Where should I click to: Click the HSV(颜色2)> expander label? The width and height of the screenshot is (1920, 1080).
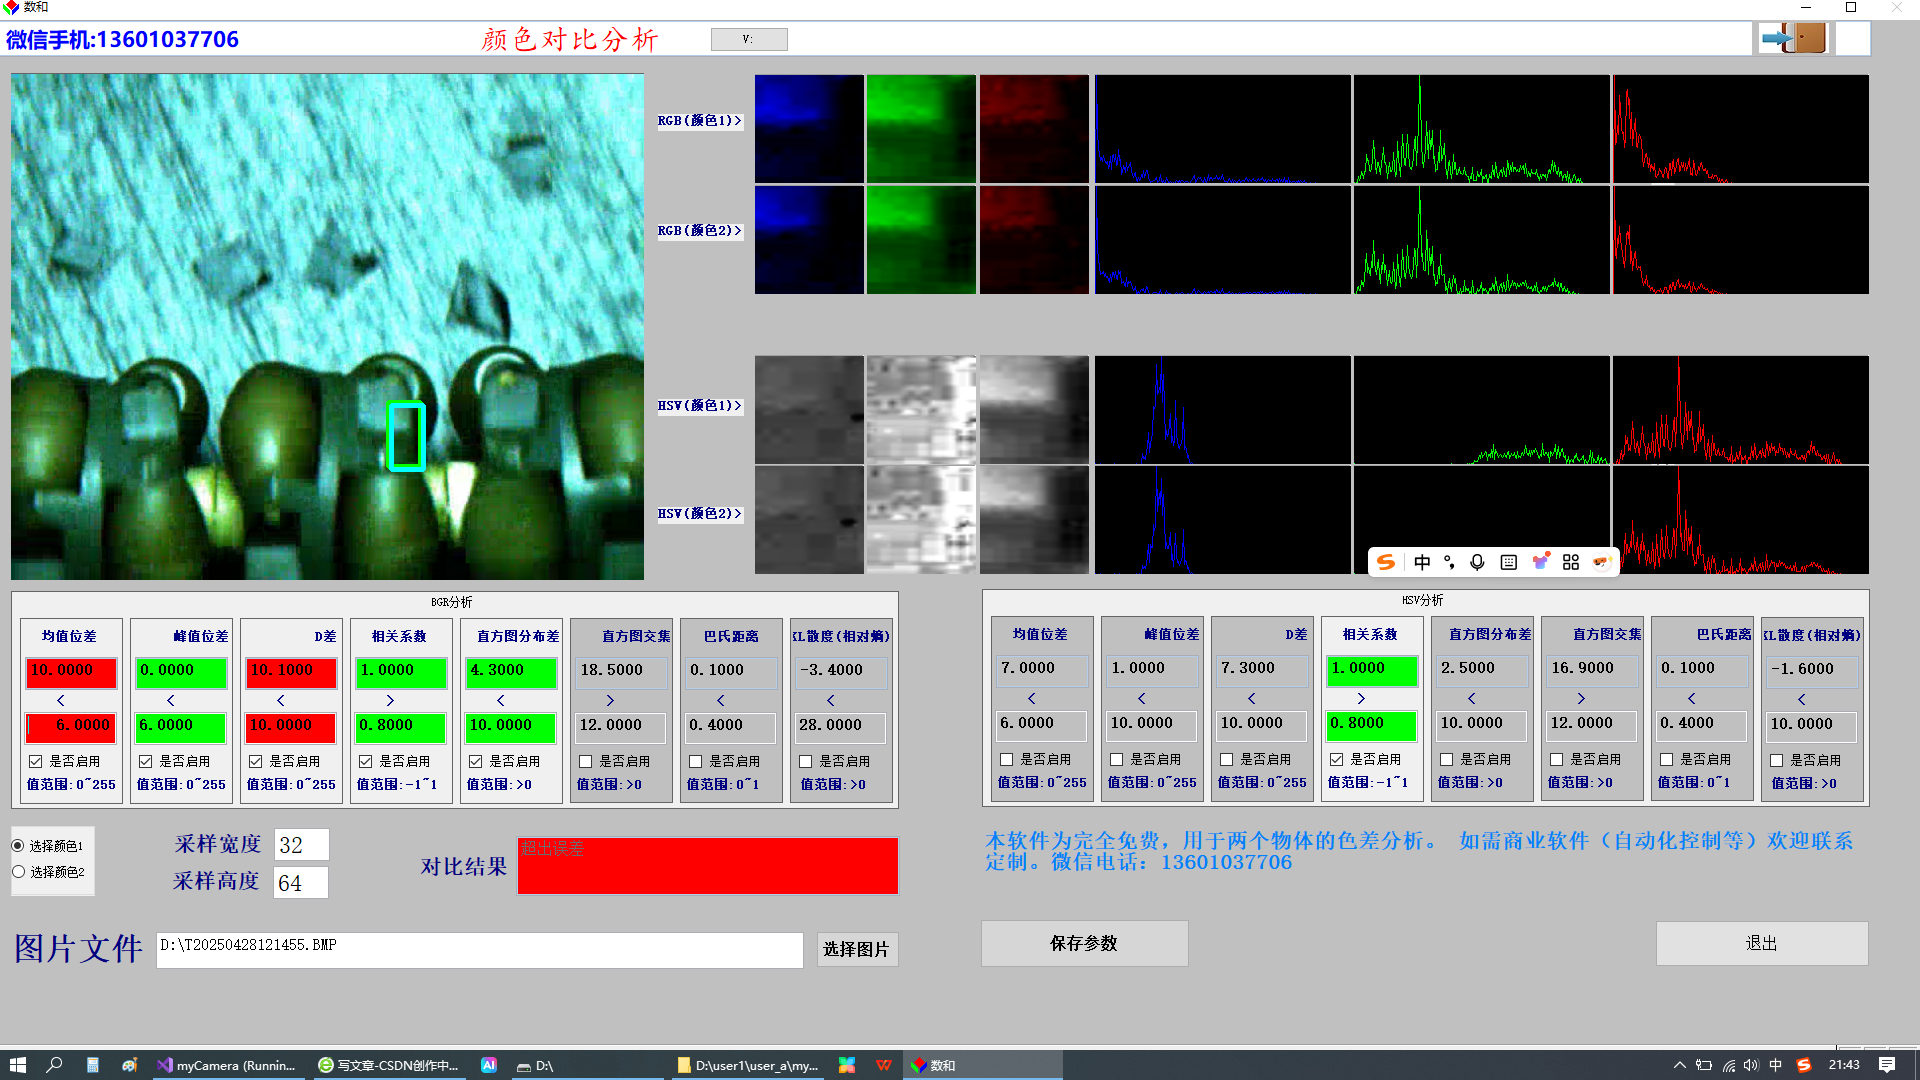699,514
